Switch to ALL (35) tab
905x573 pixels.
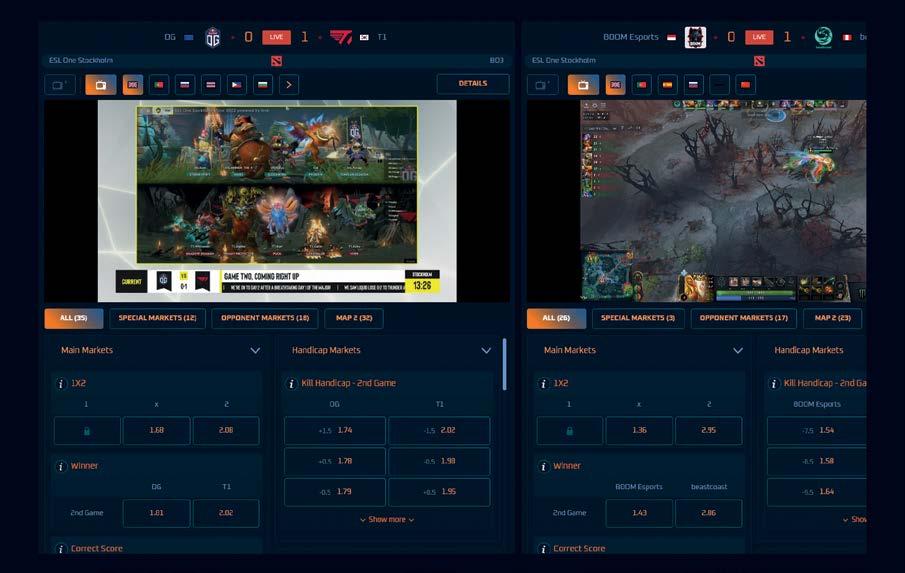pyautogui.click(x=74, y=319)
